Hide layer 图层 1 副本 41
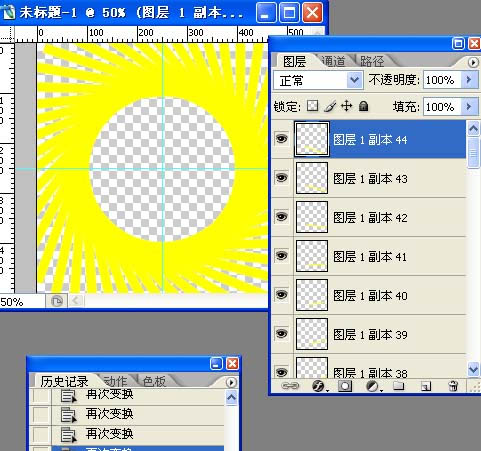 (x=282, y=256)
